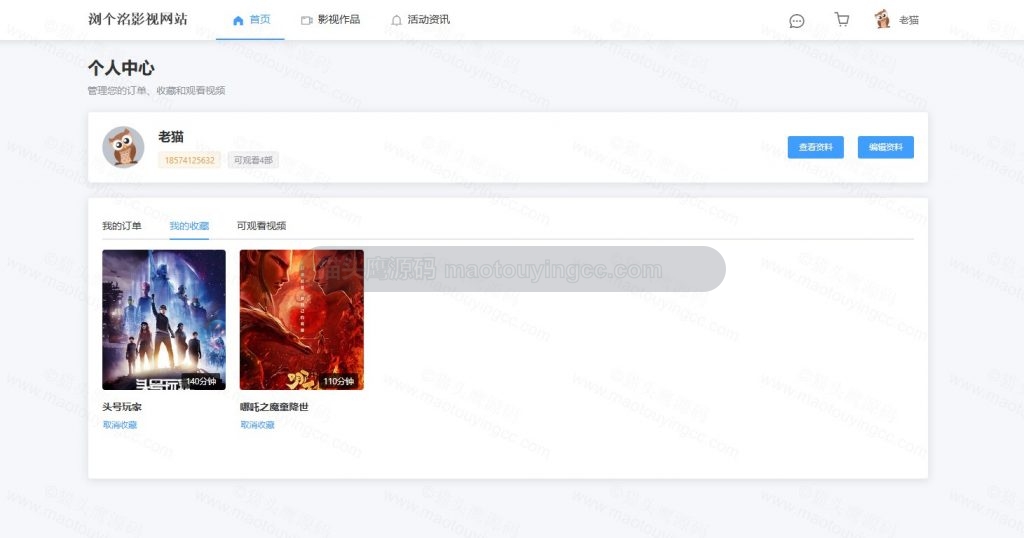Image resolution: width=1024 pixels, height=538 pixels.
Task: Click 取消收藏 under 头号玩家
Action: point(120,425)
